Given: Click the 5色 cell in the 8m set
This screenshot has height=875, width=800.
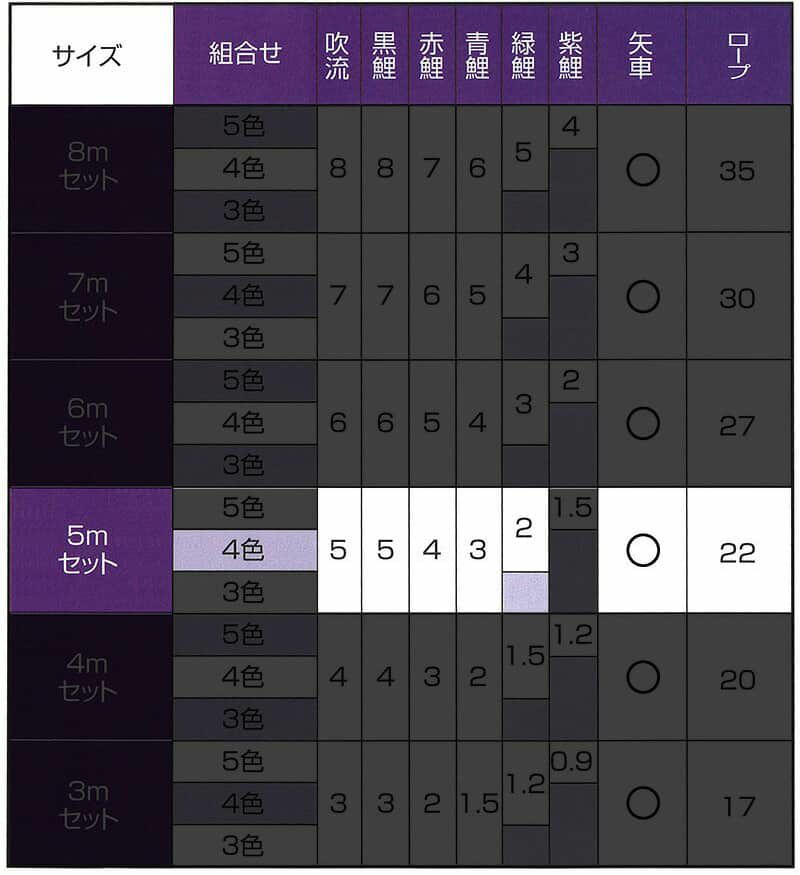Looking at the screenshot, I should click(x=245, y=127).
